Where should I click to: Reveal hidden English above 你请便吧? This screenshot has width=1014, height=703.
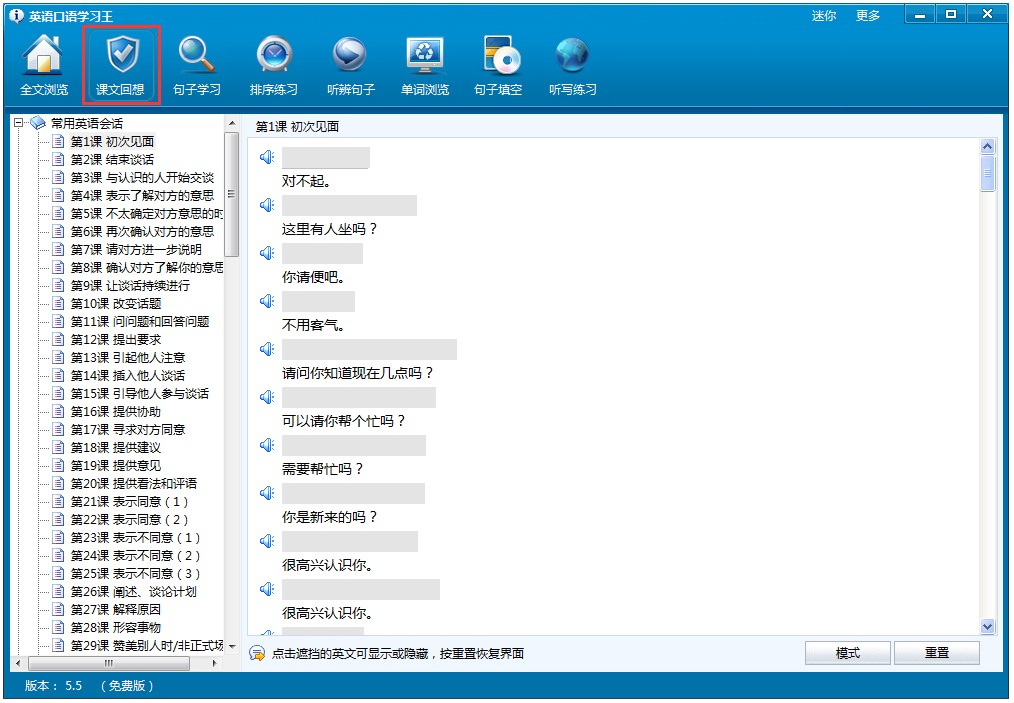click(322, 254)
